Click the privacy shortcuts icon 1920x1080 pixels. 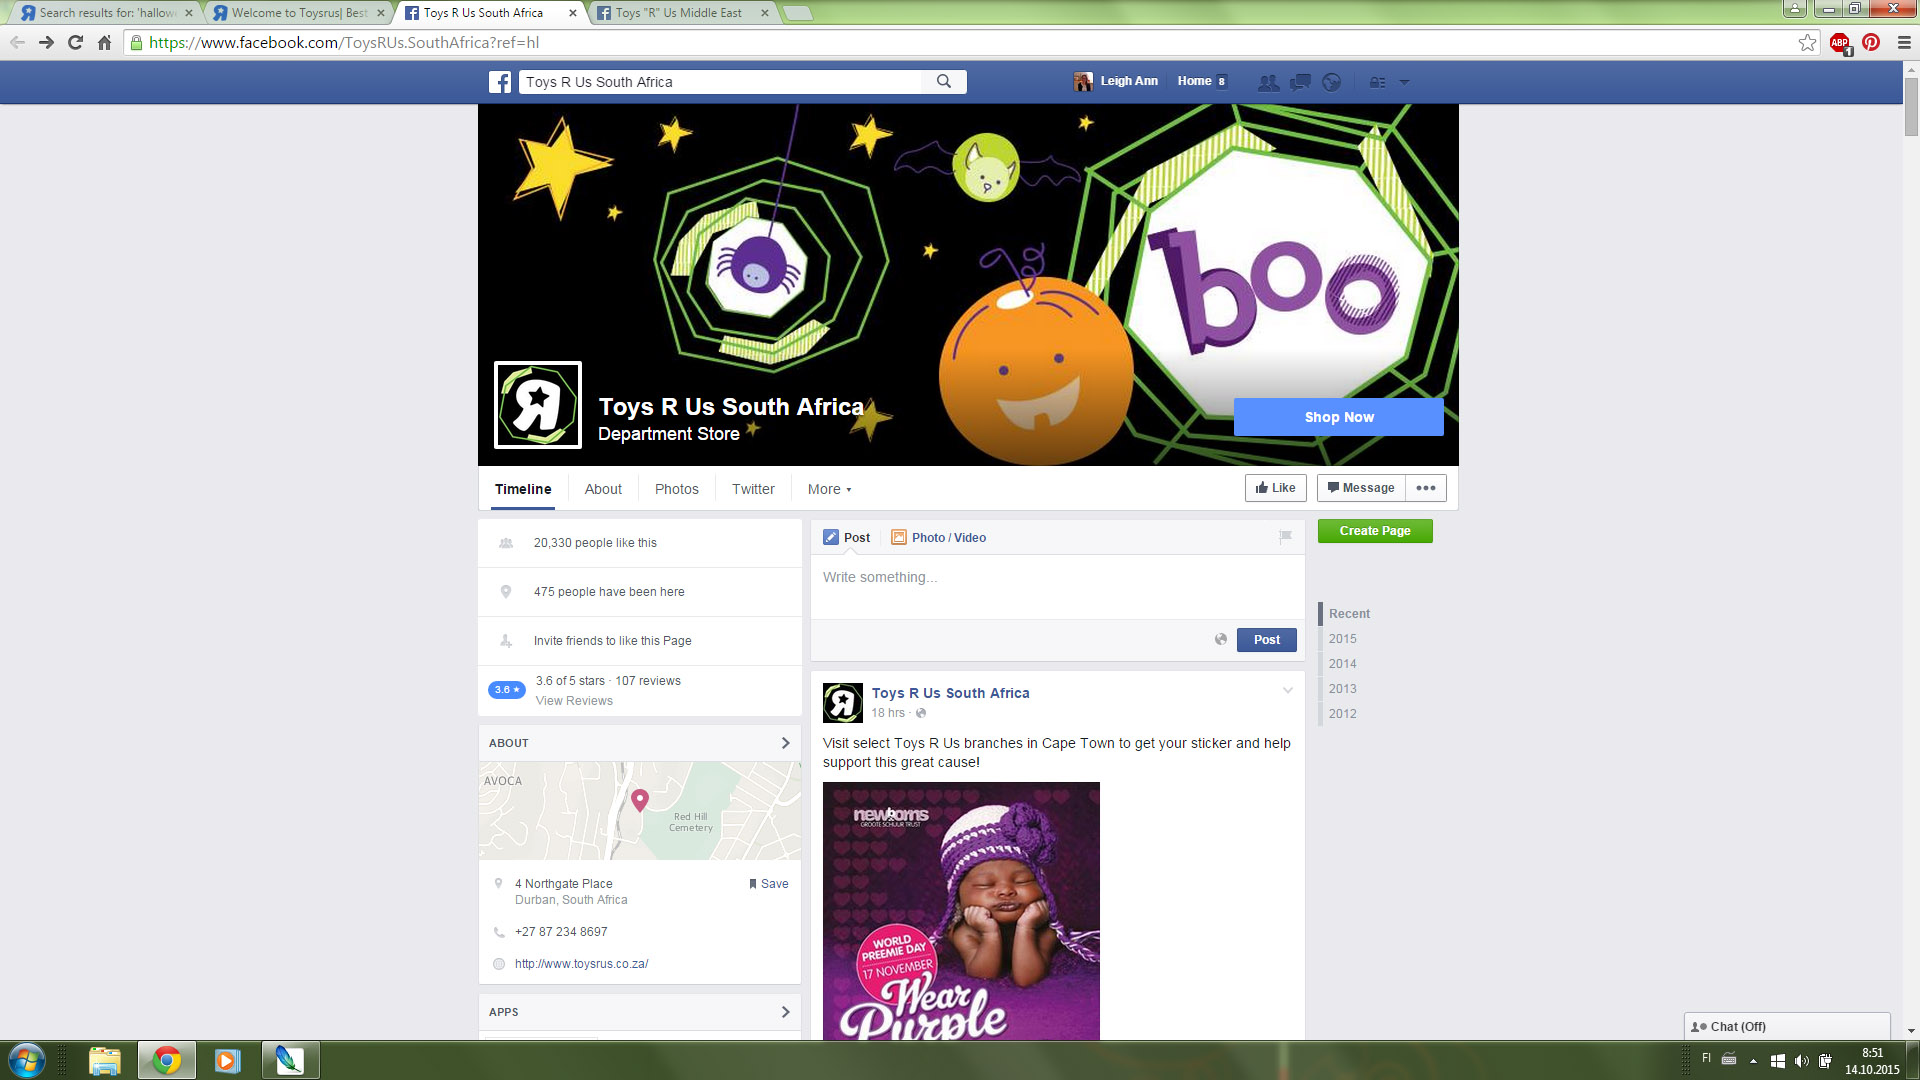(x=1378, y=82)
